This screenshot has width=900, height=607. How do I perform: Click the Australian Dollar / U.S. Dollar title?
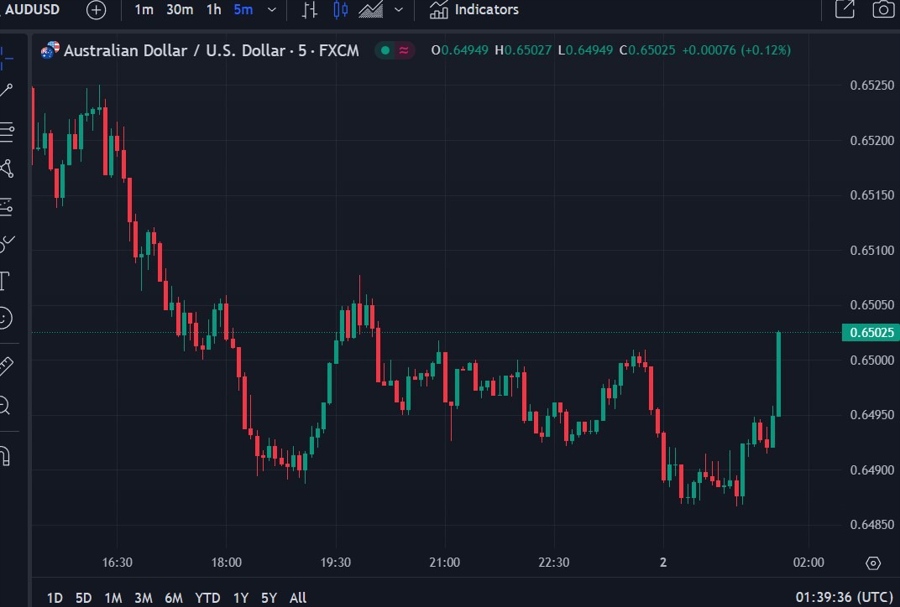211,50
